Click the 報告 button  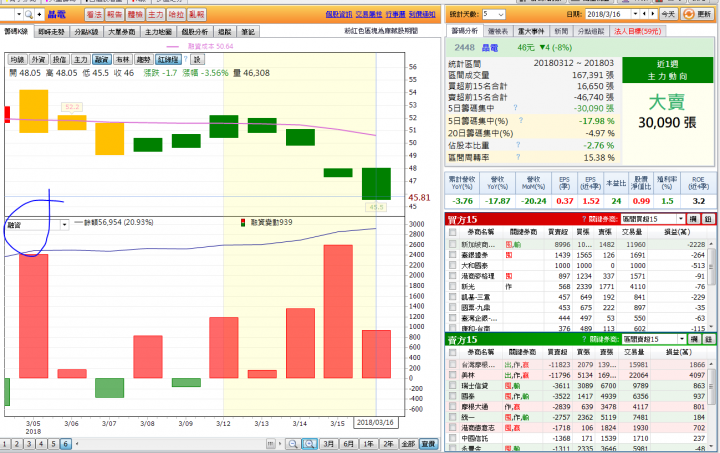tap(114, 15)
